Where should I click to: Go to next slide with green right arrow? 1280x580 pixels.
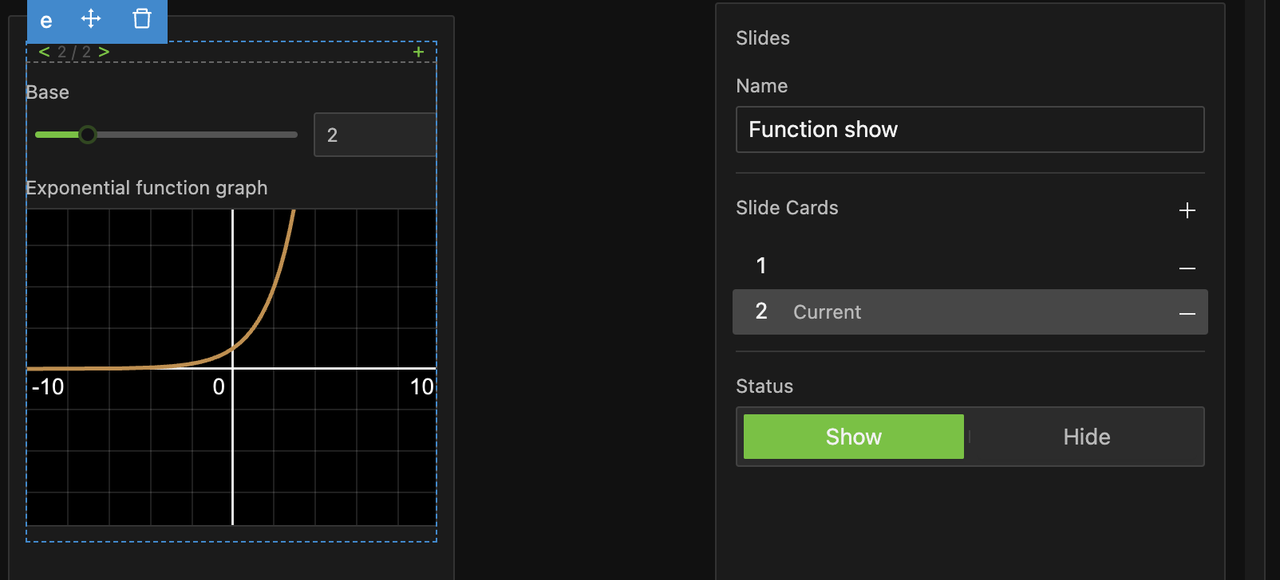point(104,52)
